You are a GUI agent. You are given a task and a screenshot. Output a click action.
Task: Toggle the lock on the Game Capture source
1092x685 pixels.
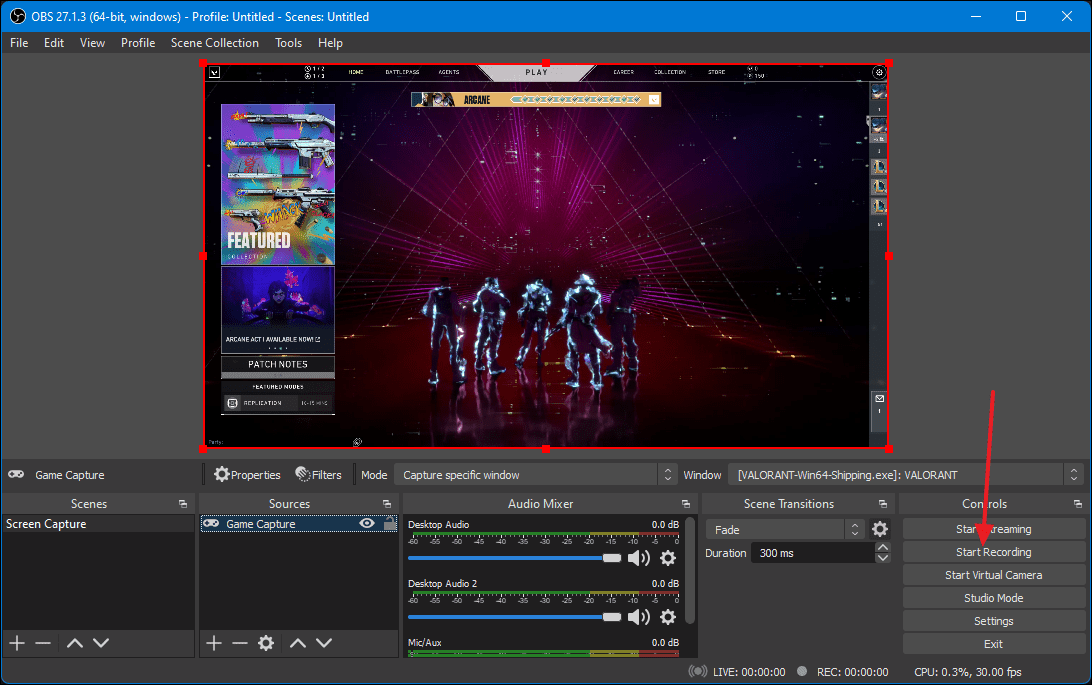point(389,524)
